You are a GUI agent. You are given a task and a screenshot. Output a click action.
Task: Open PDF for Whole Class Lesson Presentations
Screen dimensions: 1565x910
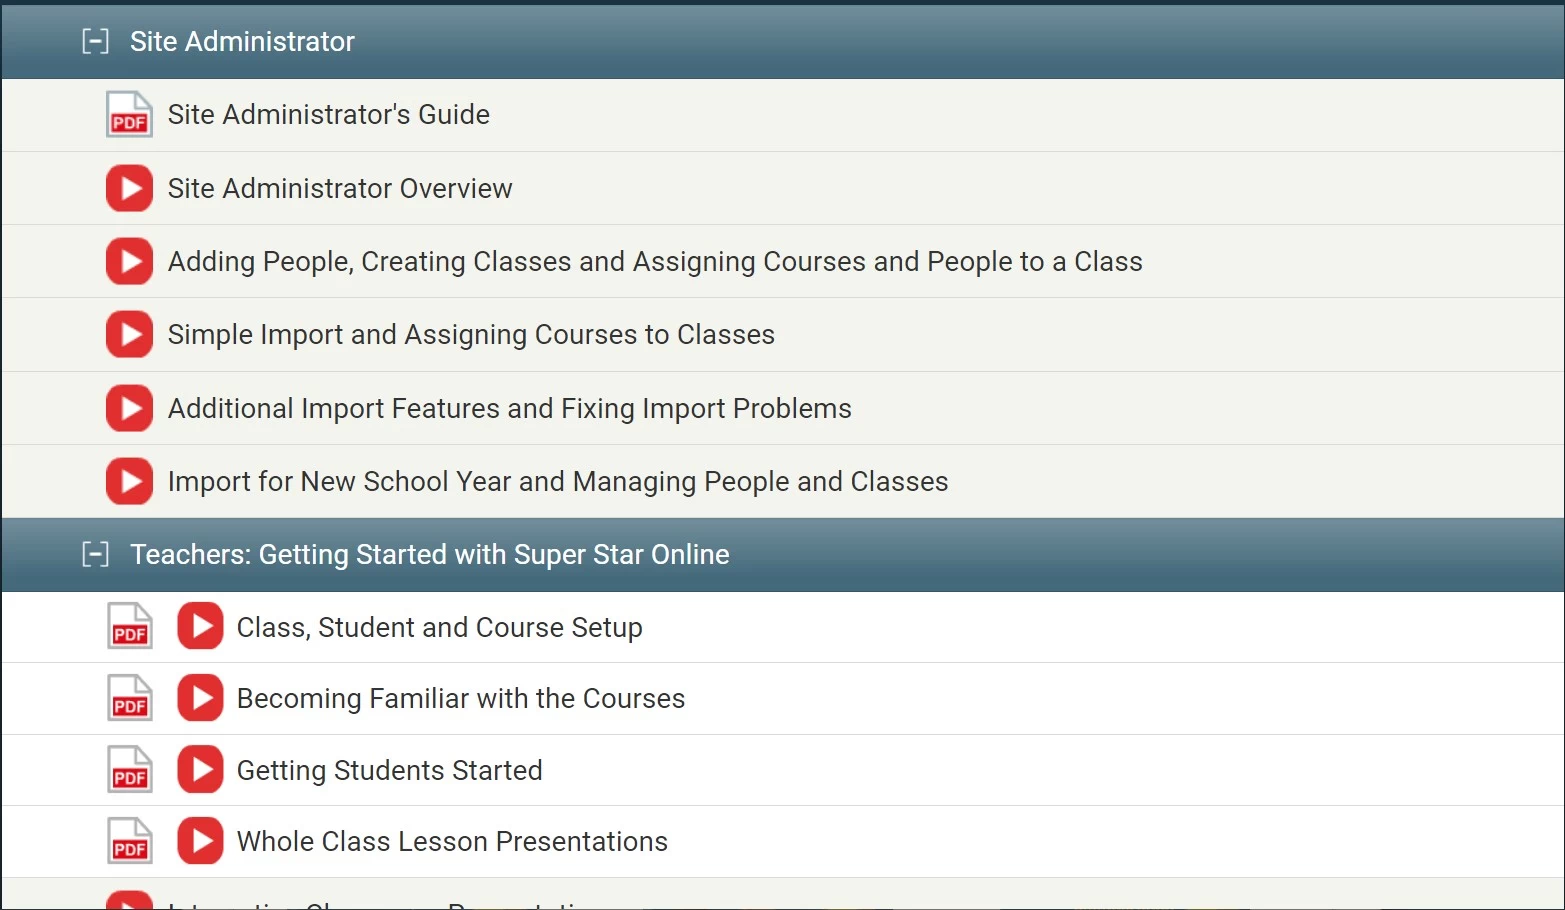click(130, 842)
